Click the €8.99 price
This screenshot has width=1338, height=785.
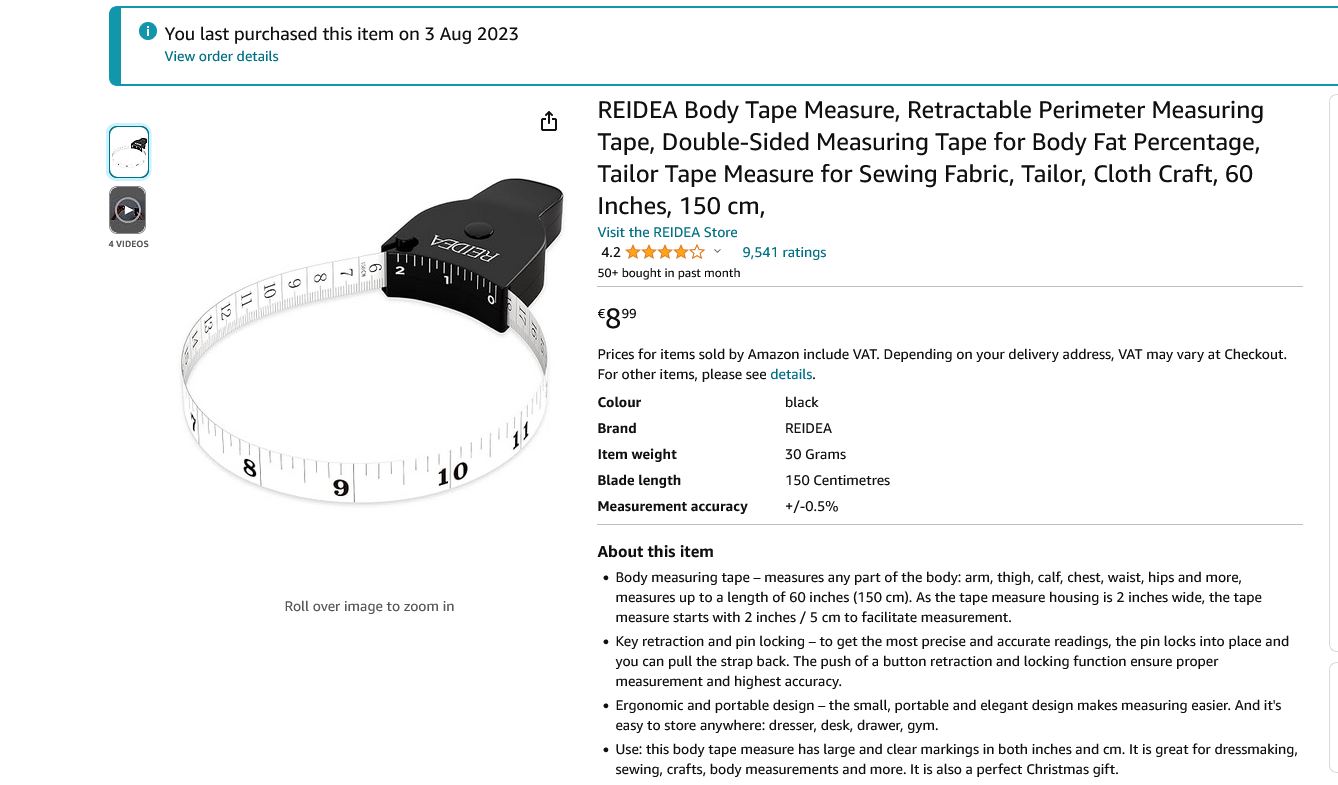[617, 319]
